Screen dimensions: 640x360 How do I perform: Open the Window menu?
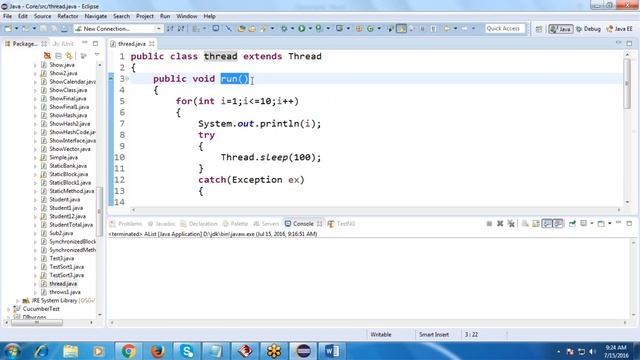click(187, 16)
